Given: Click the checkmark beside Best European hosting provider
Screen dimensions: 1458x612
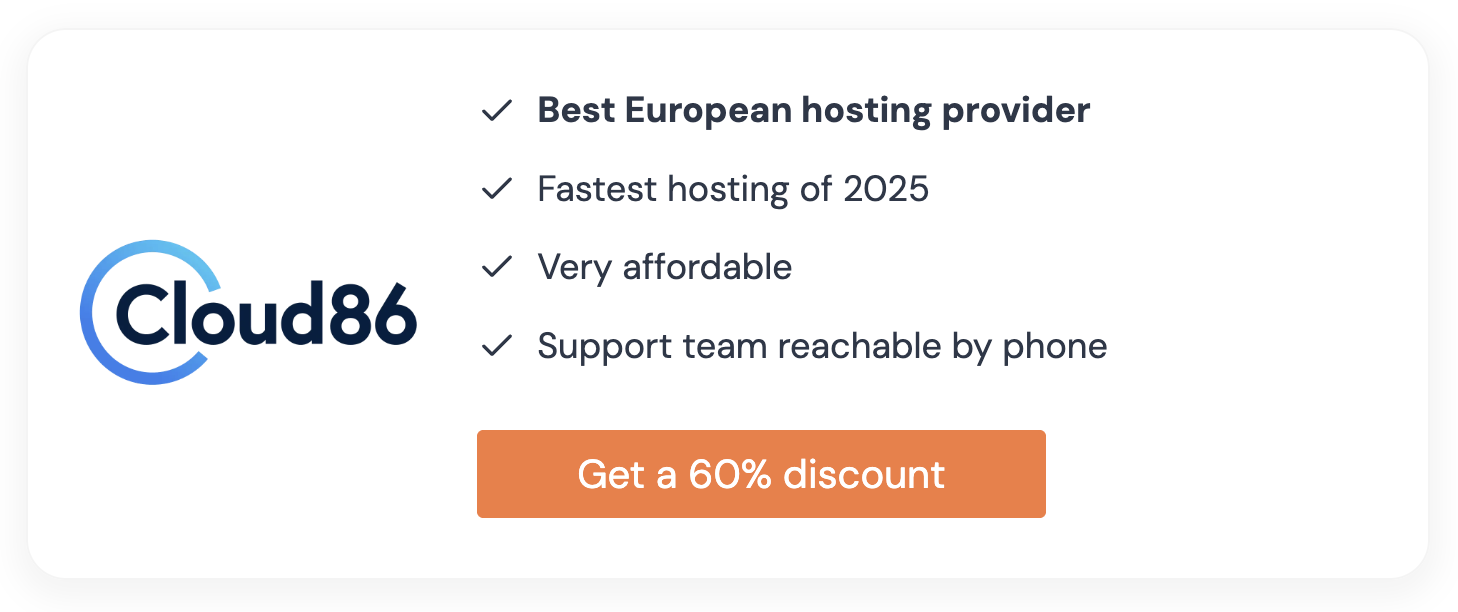Looking at the screenshot, I should [x=497, y=111].
